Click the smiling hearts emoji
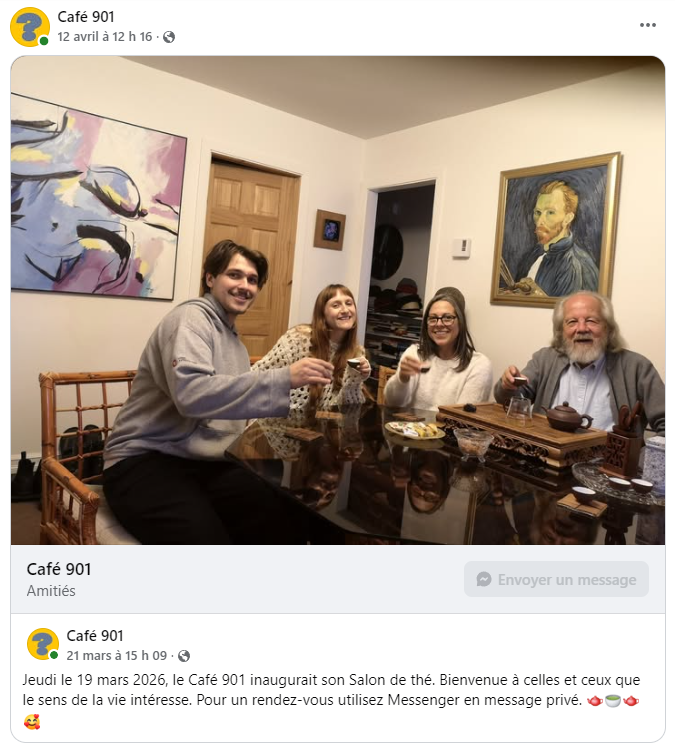The height and width of the screenshot is (749, 675). click(32, 721)
